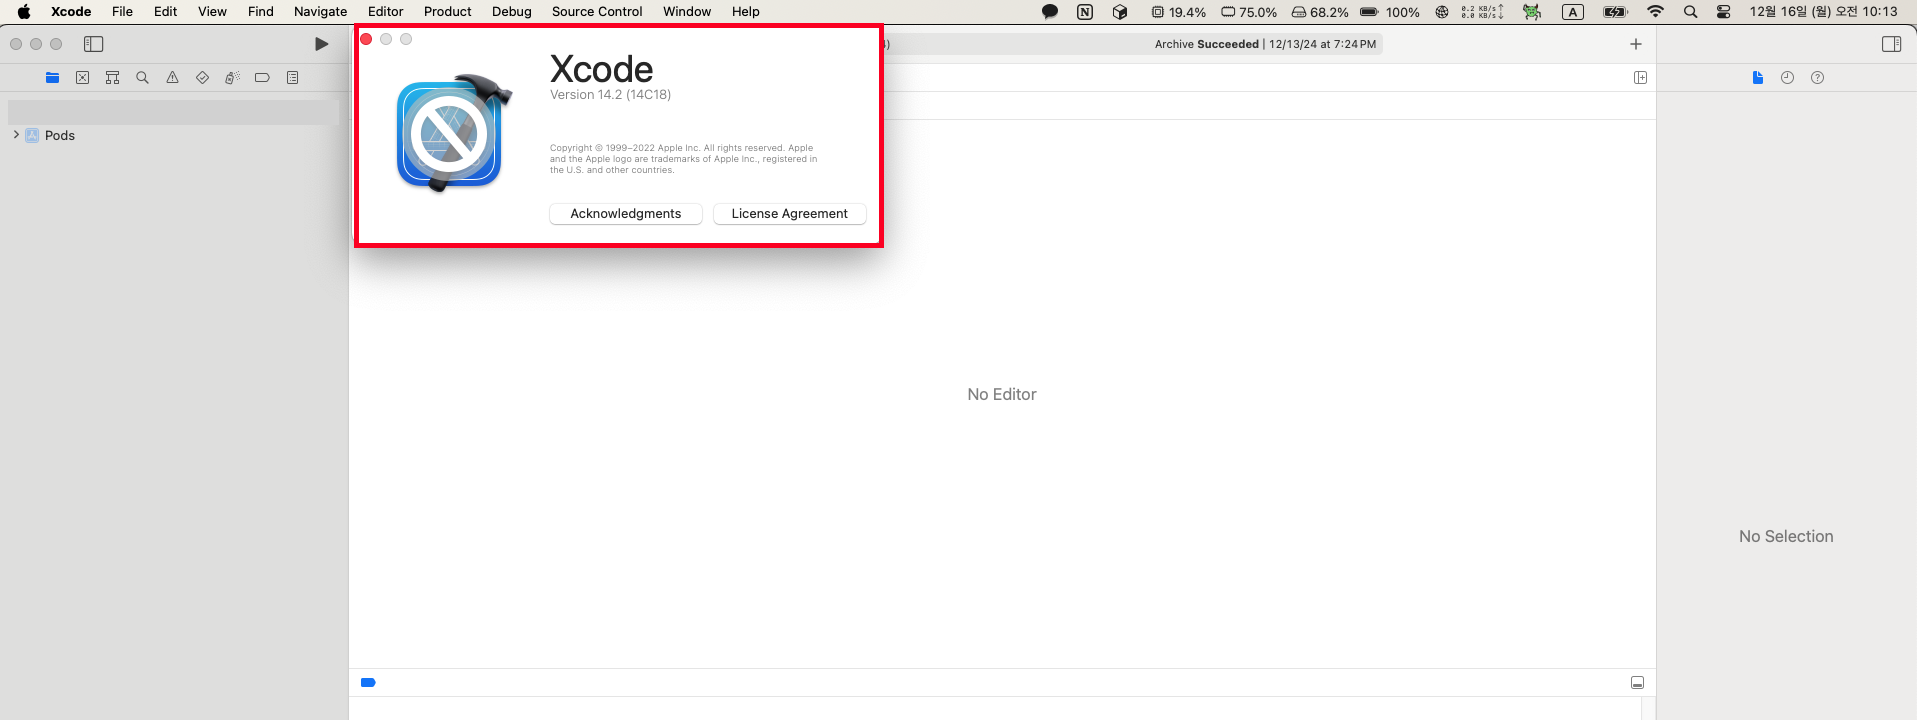Image resolution: width=1917 pixels, height=720 pixels.
Task: Click CPU usage 19.4% indicator
Action: [x=1178, y=12]
